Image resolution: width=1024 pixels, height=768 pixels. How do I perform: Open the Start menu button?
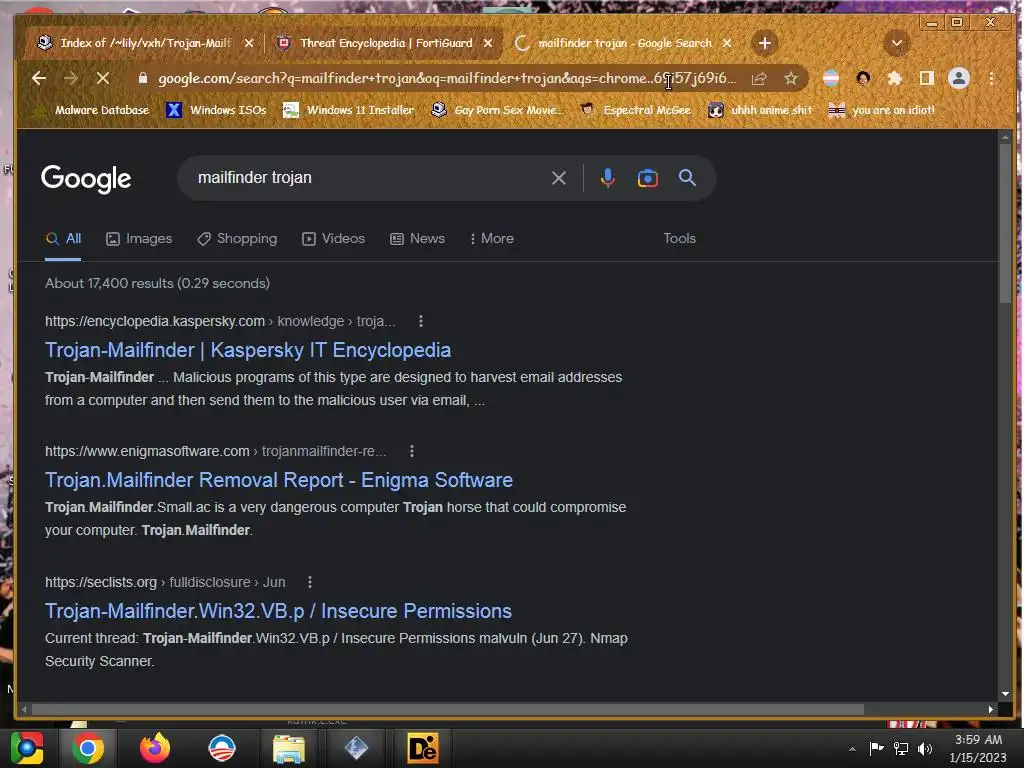tap(27, 748)
